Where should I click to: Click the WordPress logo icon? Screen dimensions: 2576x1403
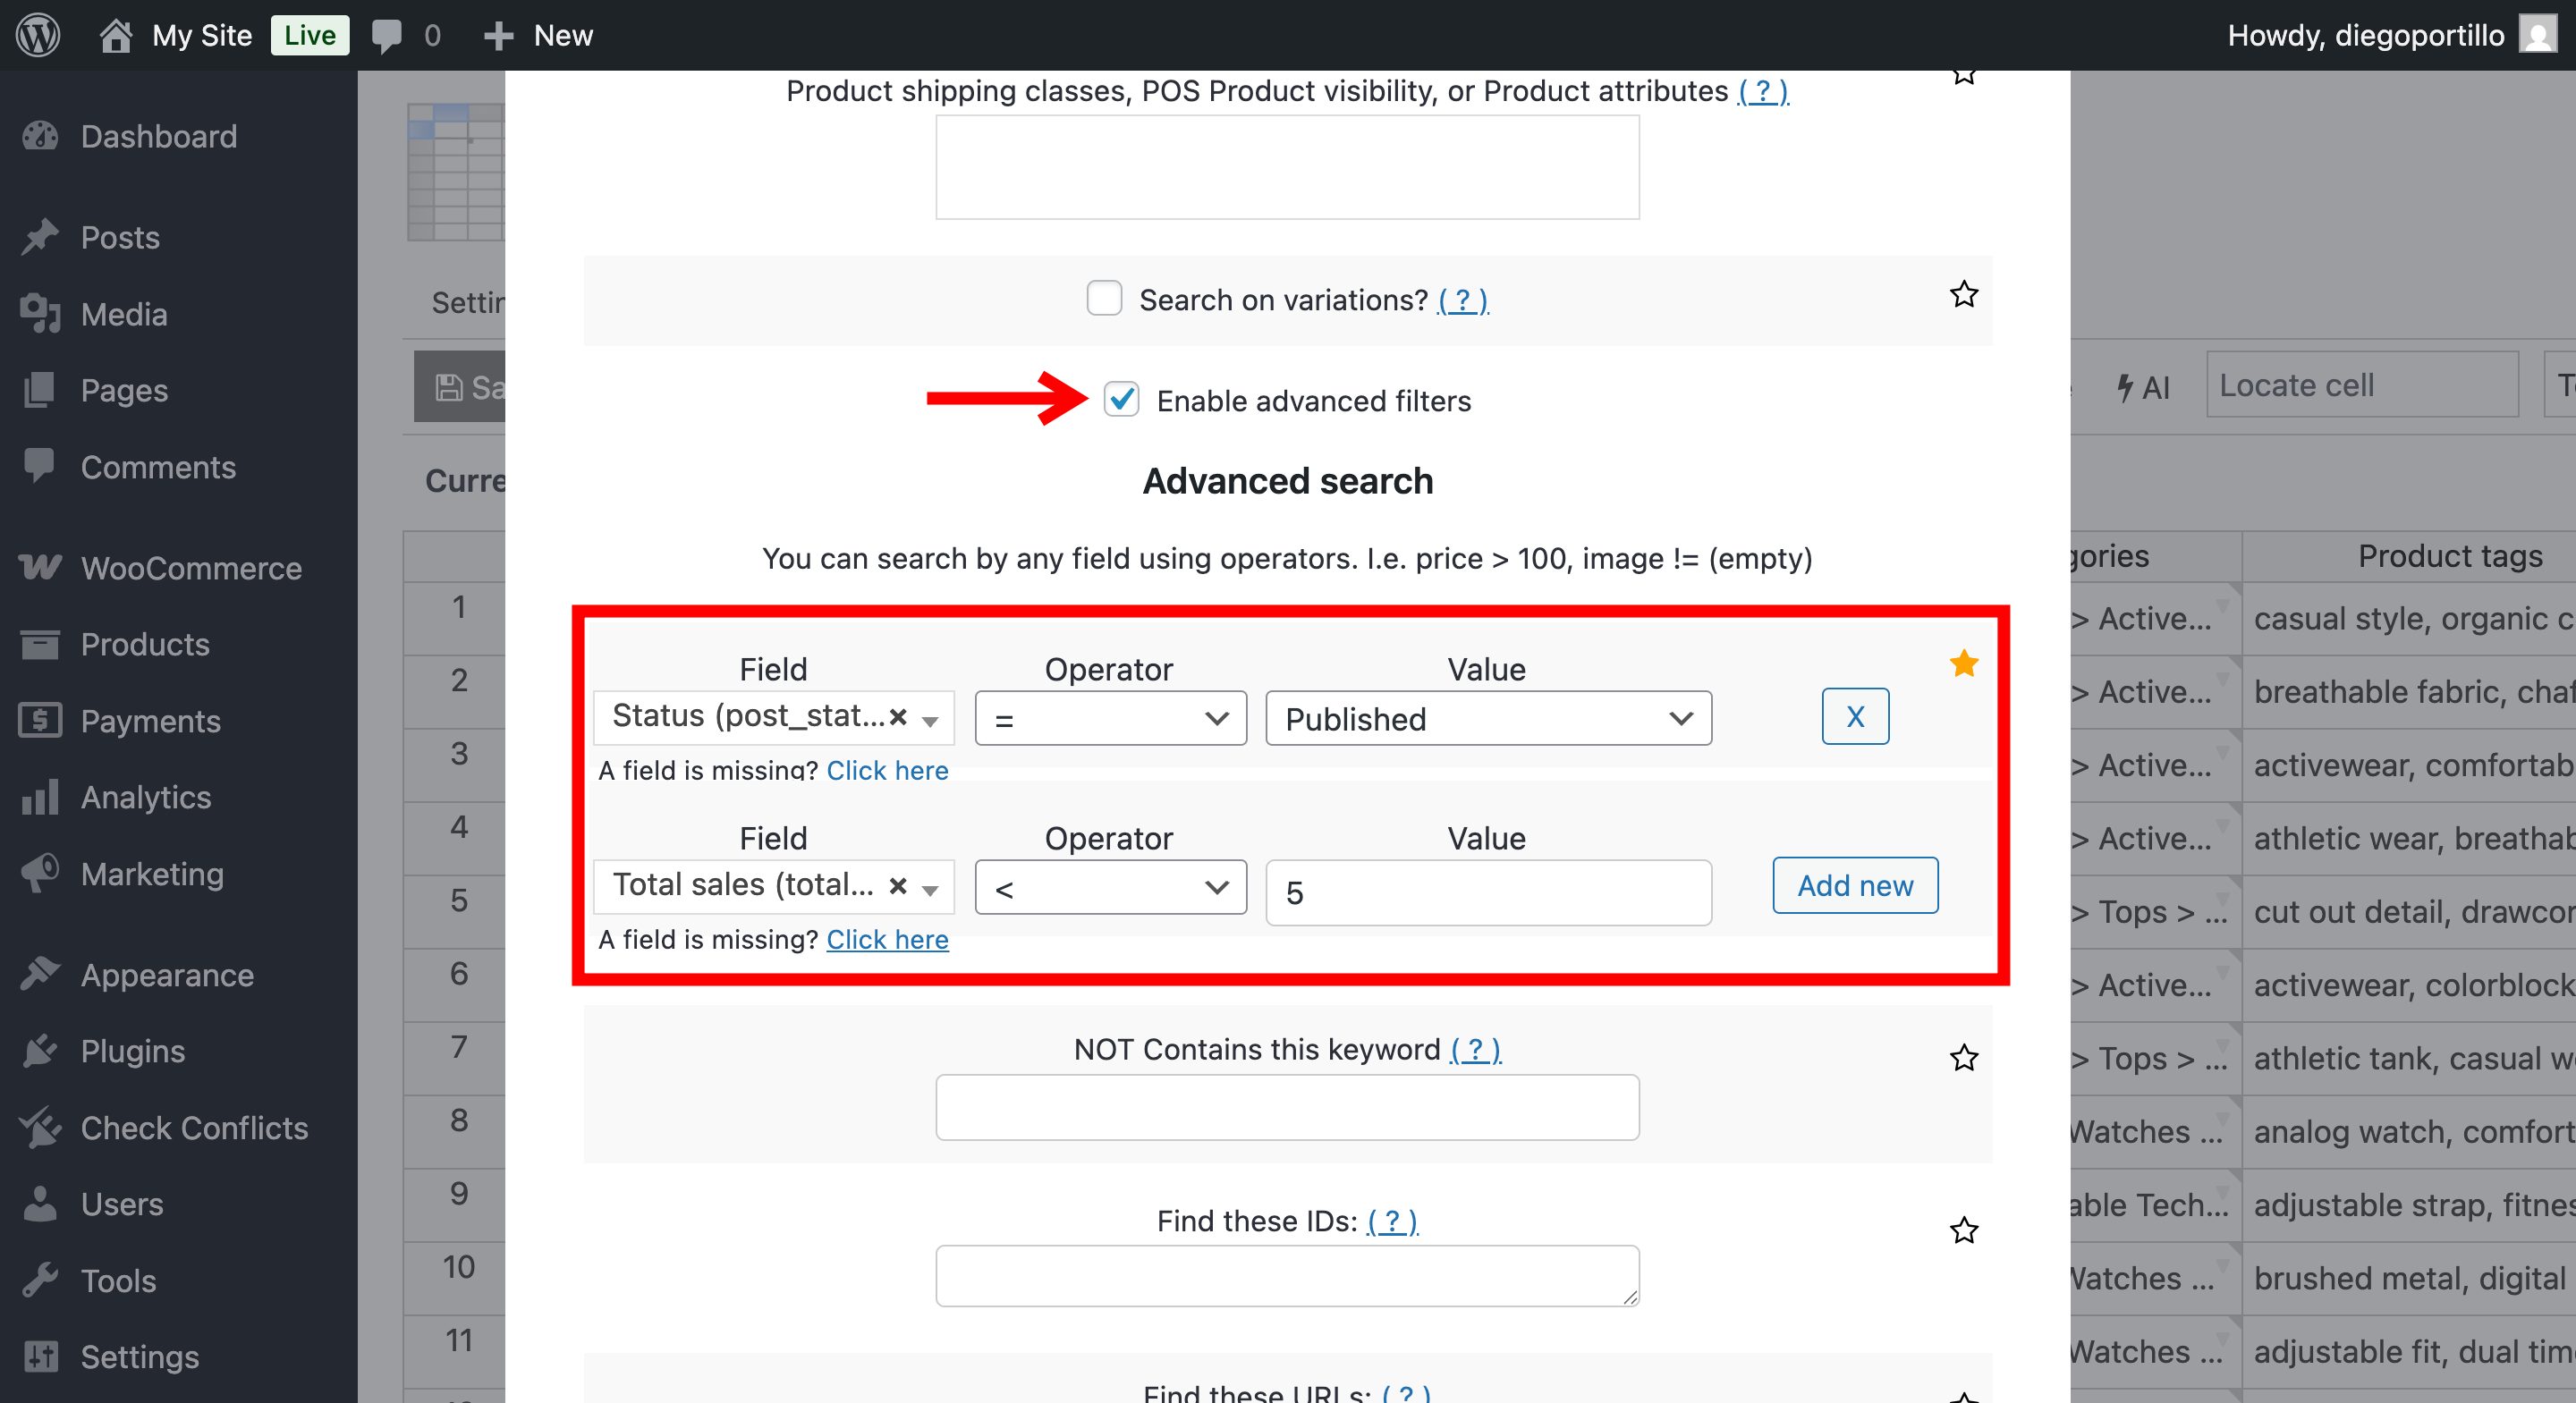click(x=38, y=35)
